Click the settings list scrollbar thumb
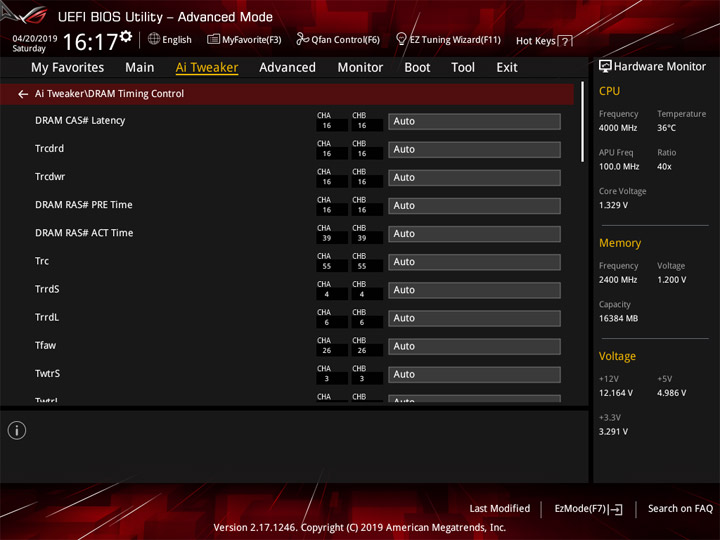 point(582,122)
